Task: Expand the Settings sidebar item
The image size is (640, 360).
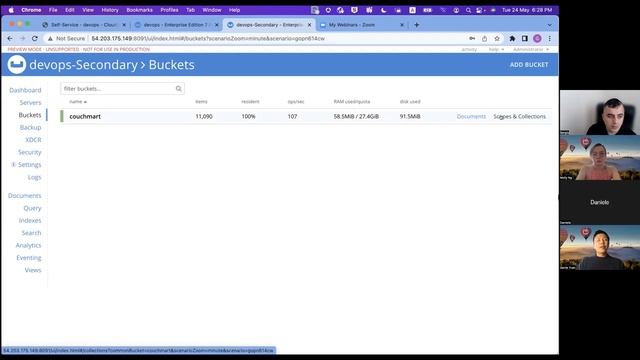Action: pos(13,164)
